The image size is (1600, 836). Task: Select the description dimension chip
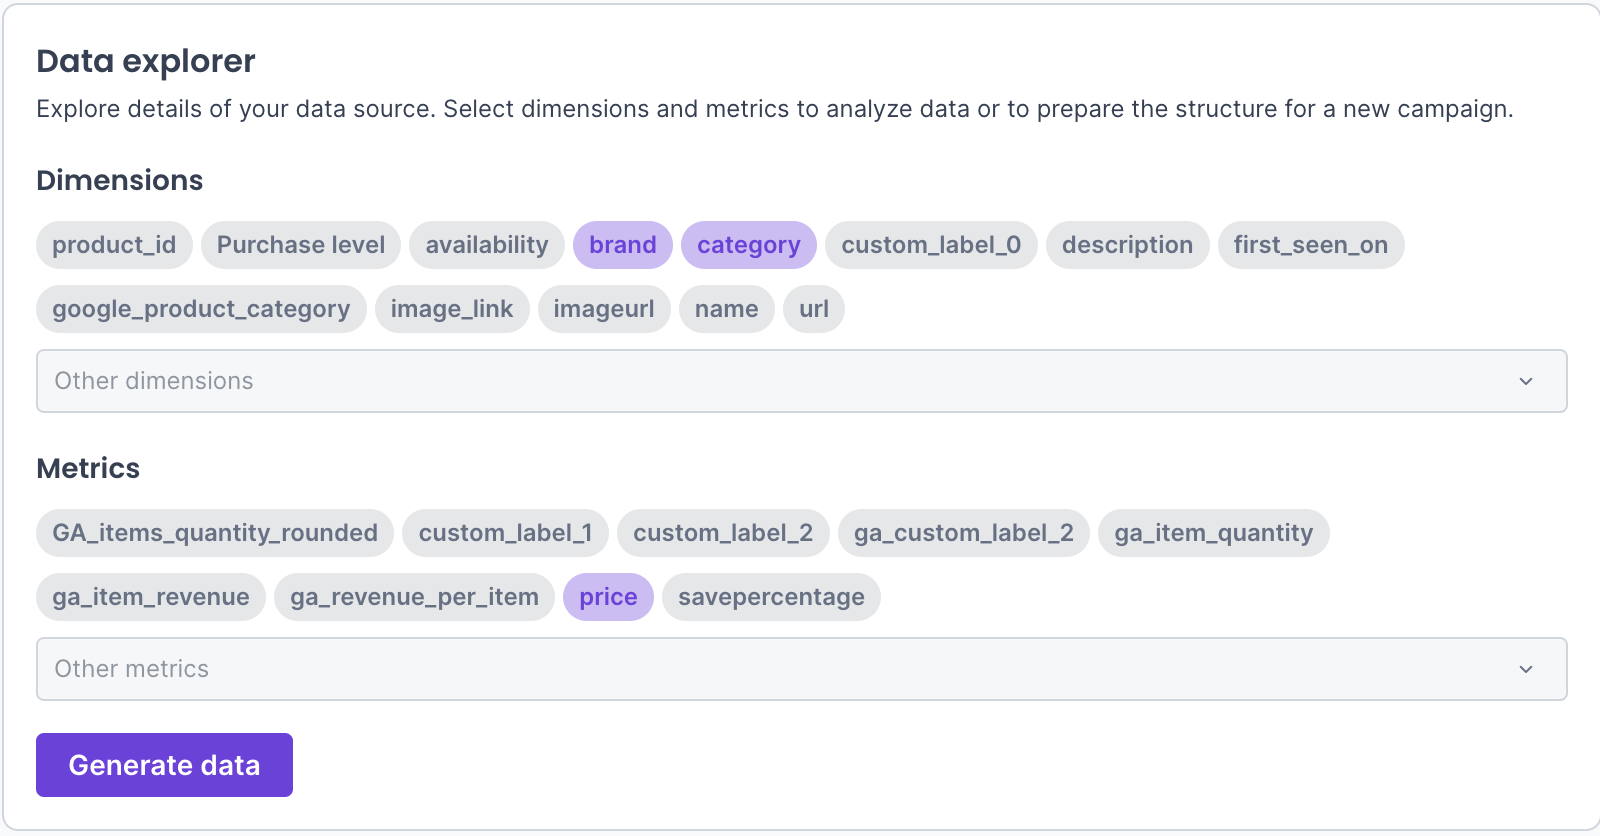[1127, 245]
